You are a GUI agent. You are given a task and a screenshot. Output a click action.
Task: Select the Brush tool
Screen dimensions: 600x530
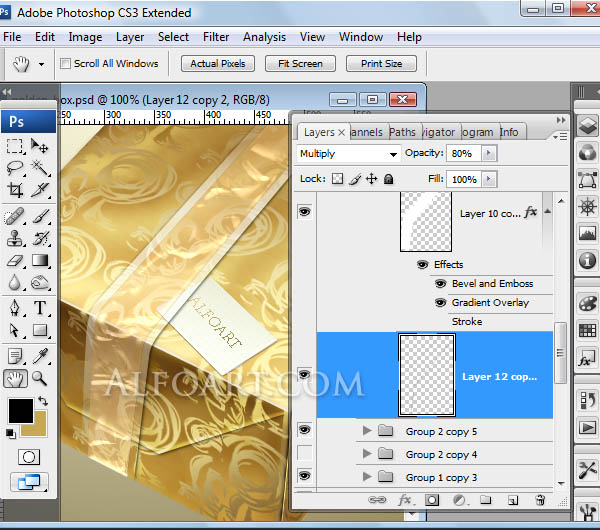tap(40, 217)
